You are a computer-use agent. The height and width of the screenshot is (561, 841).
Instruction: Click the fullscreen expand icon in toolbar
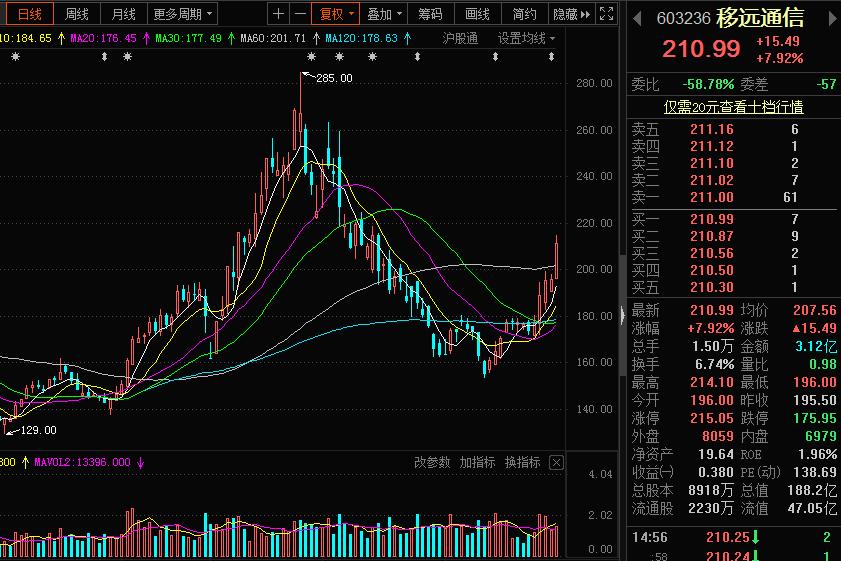point(606,14)
